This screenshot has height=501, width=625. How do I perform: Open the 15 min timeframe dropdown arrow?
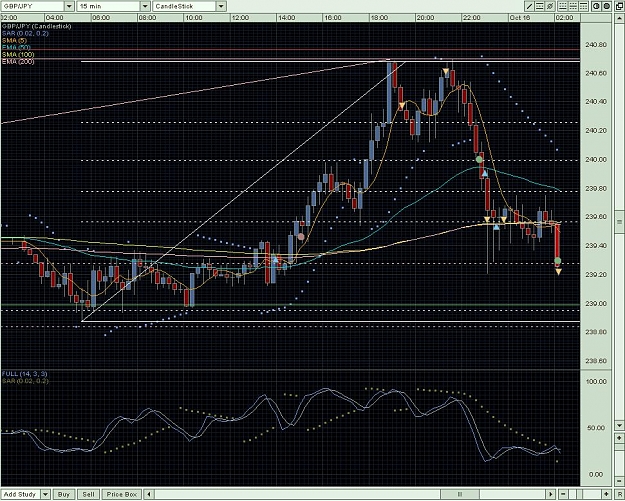point(145,6)
